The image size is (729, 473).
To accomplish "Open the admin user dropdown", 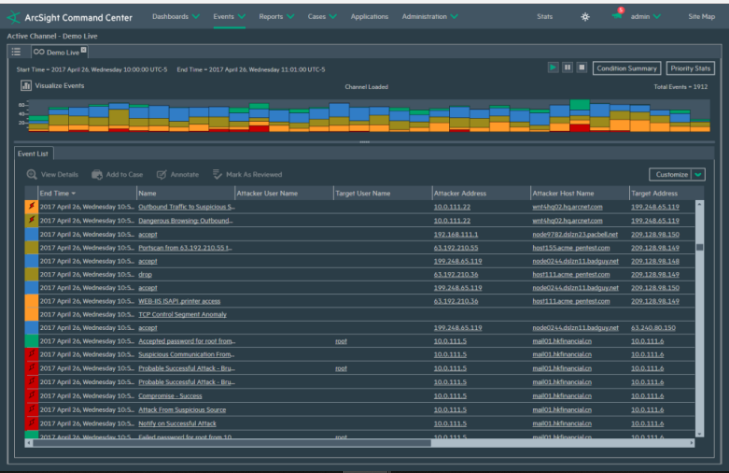I will tap(646, 17).
